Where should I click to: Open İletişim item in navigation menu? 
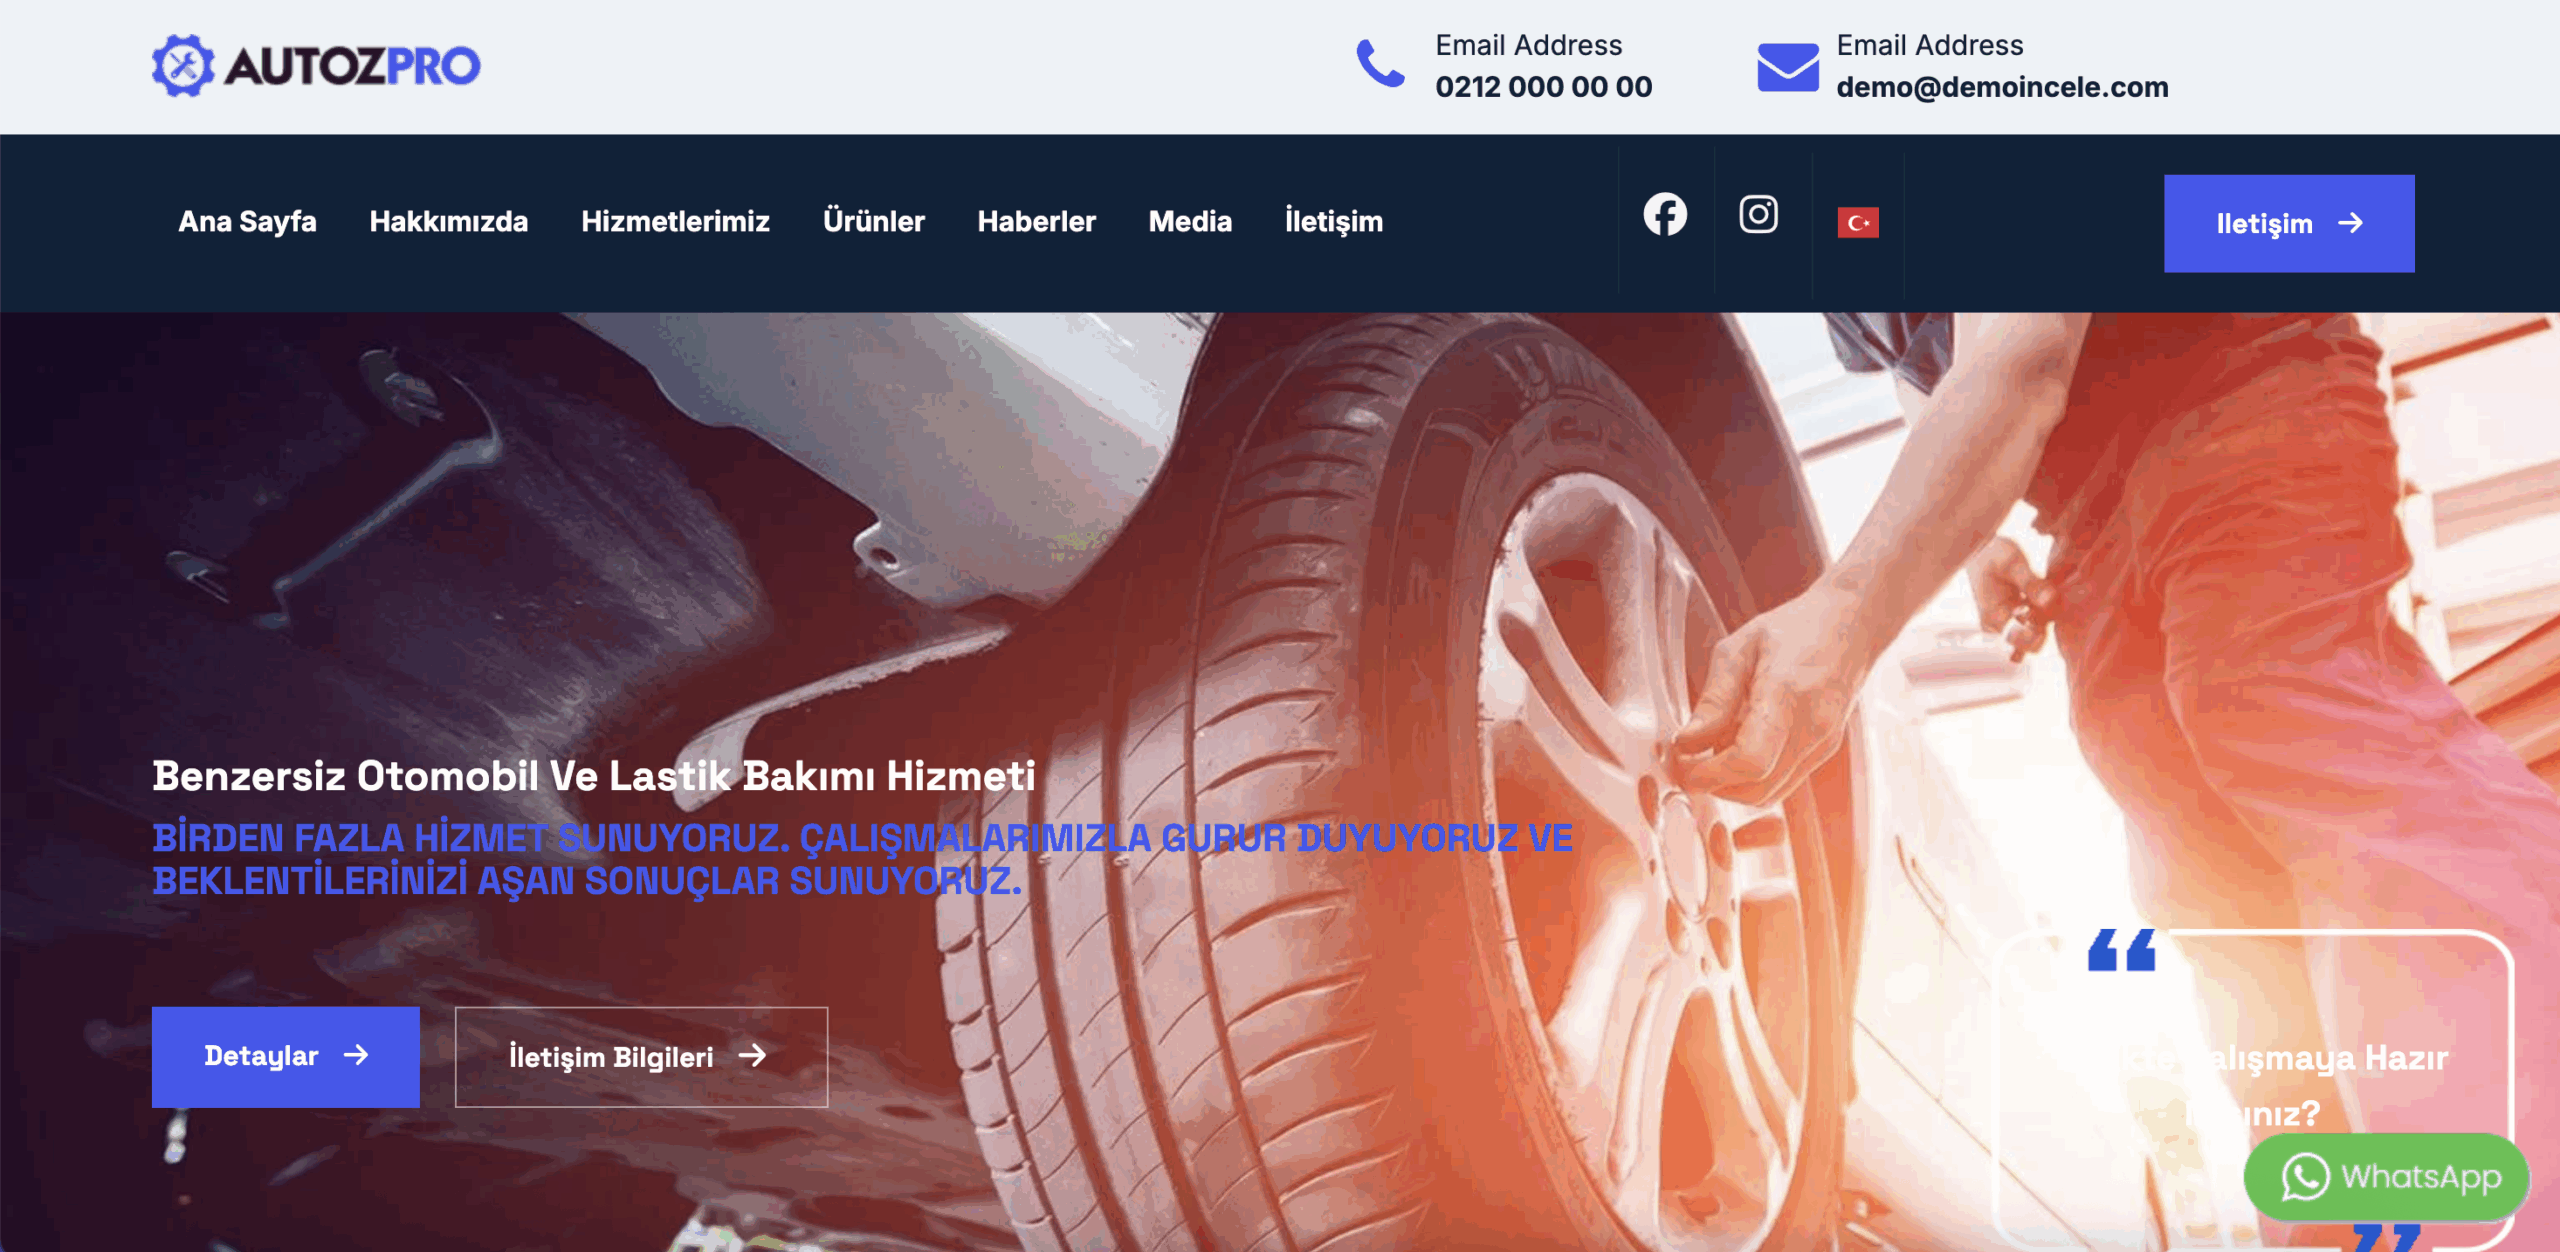pyautogui.click(x=1334, y=221)
